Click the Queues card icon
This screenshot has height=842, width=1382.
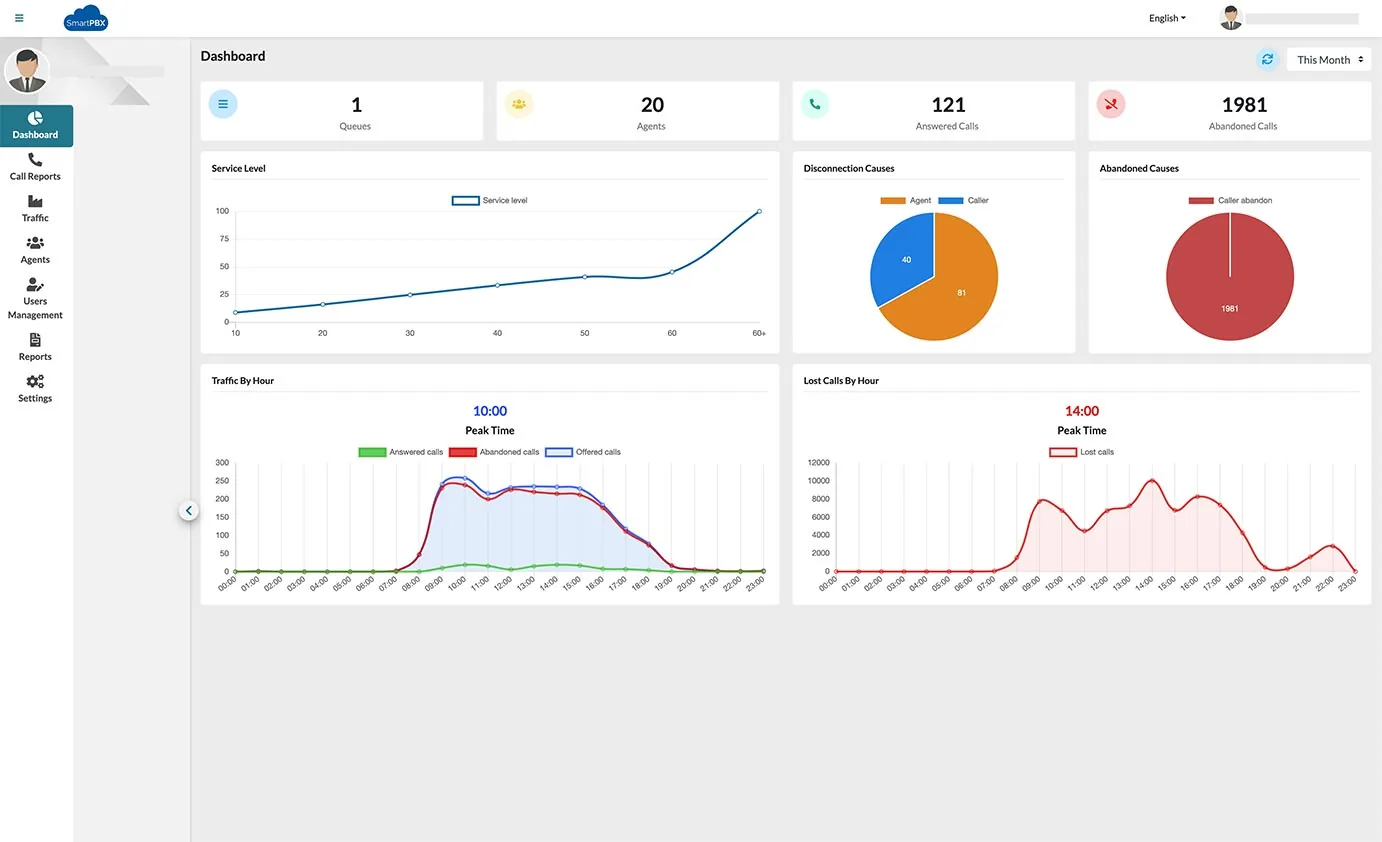(x=223, y=103)
